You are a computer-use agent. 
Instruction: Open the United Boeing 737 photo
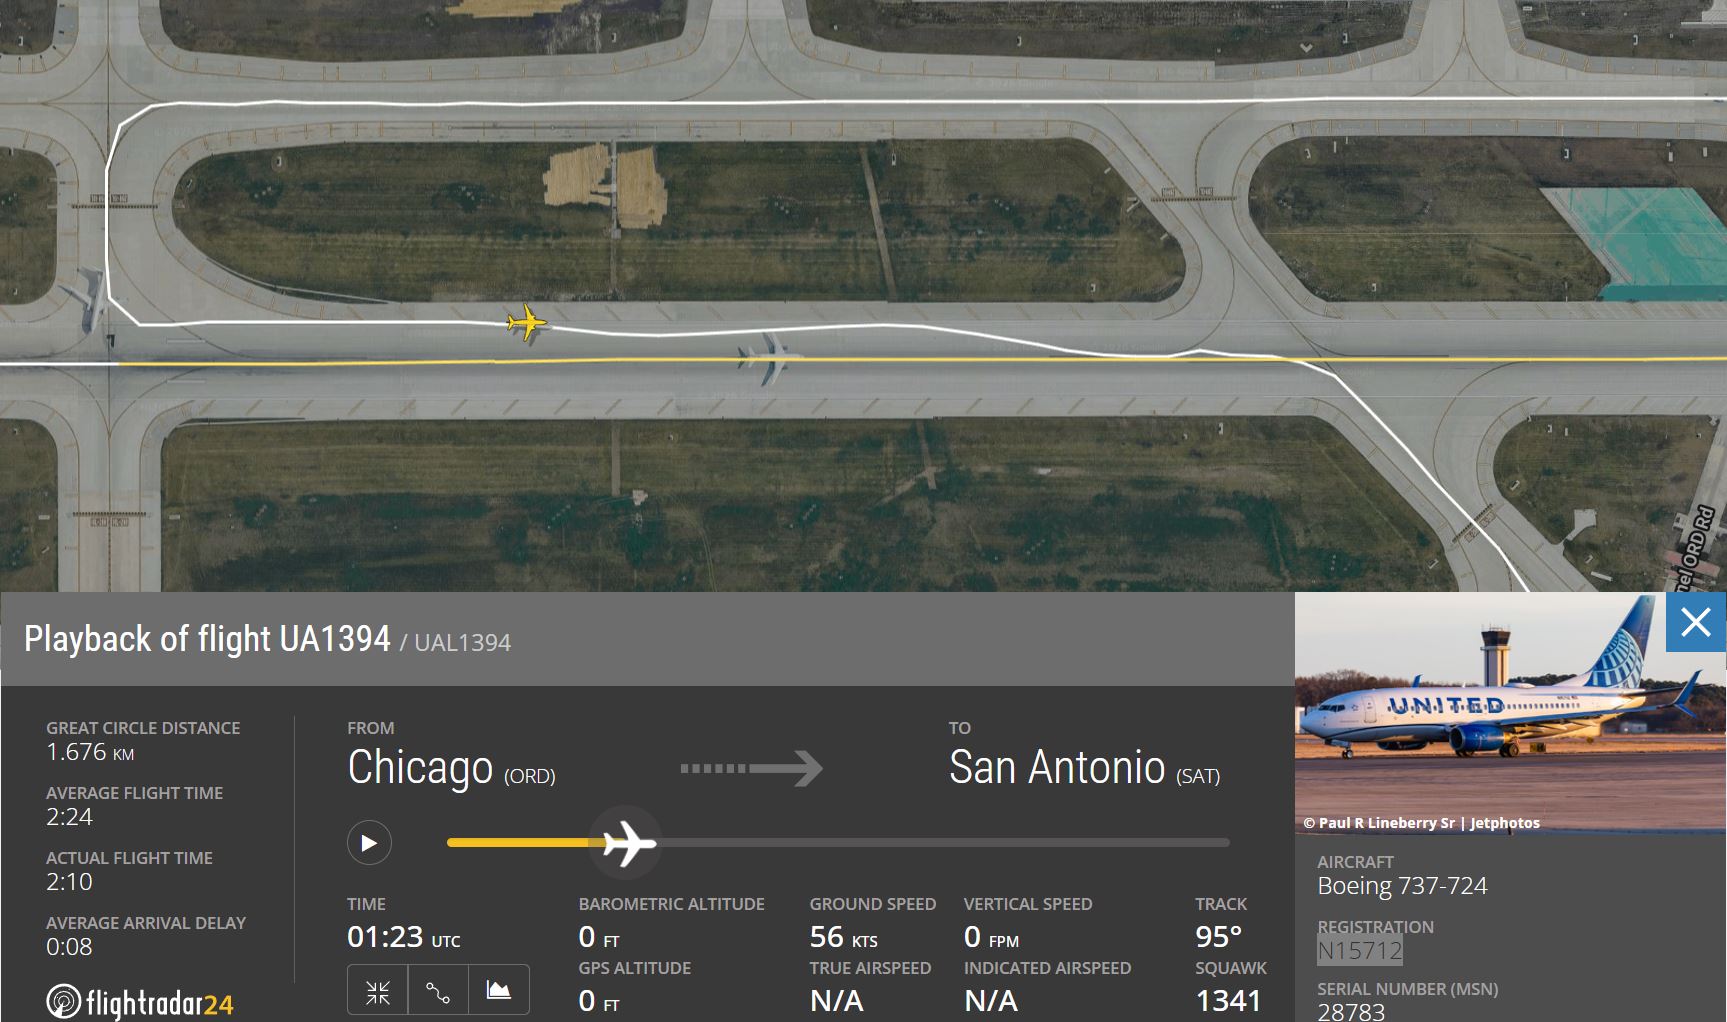tap(1480, 710)
